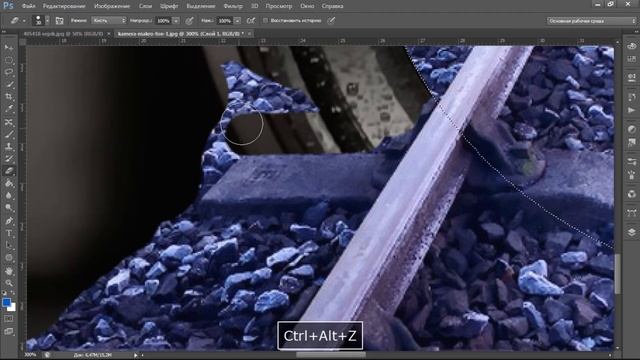Open the Layers panel icon in right dock
The height and width of the screenshot is (360, 640).
pos(632,232)
